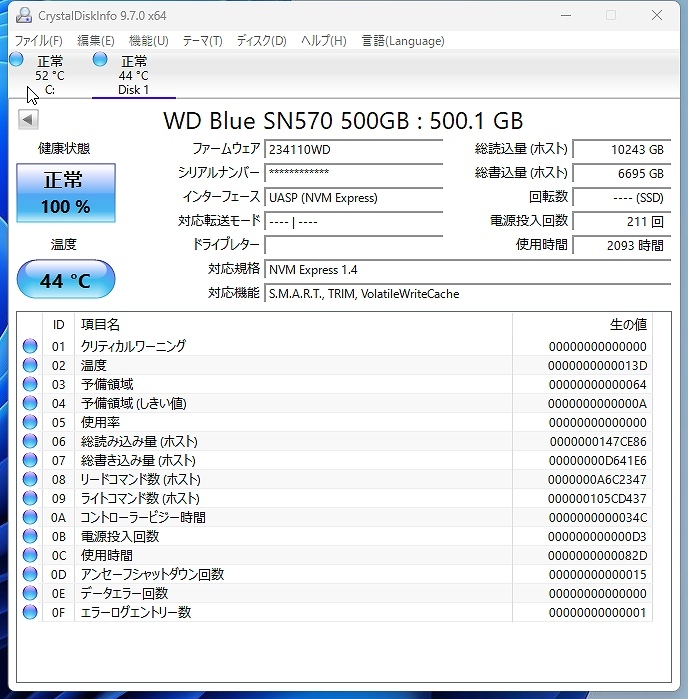Click the 44 °C temperature button

pyautogui.click(x=66, y=280)
